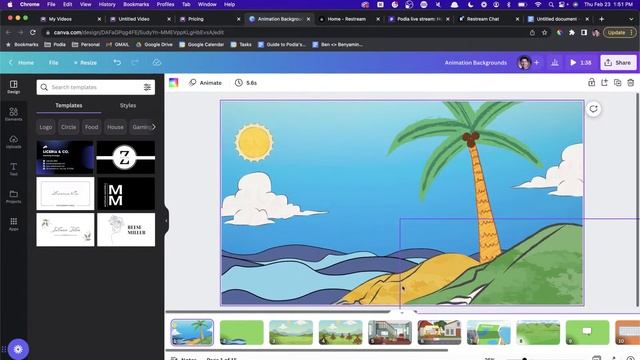Click the cloud save status icon
The image size is (640, 360).
point(157,62)
